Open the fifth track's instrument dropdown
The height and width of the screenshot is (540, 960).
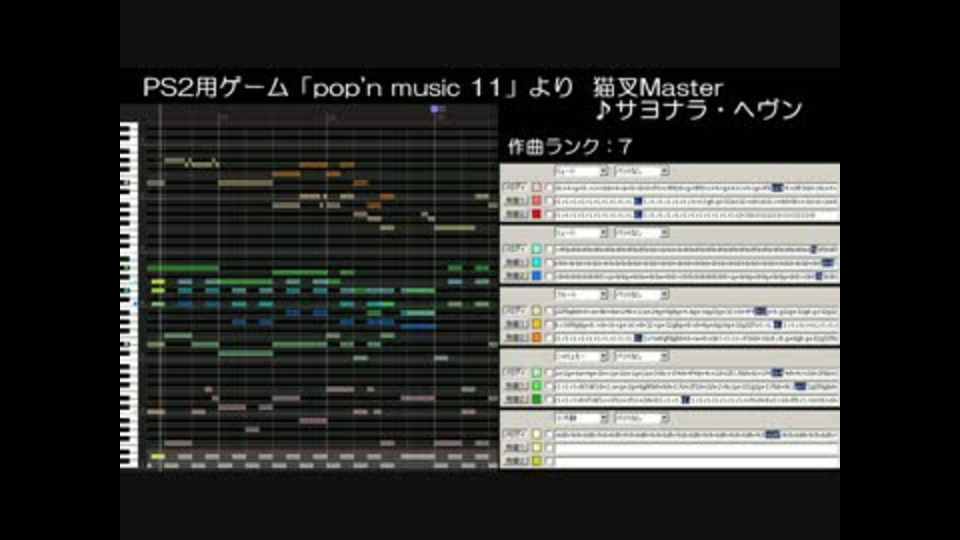581,418
